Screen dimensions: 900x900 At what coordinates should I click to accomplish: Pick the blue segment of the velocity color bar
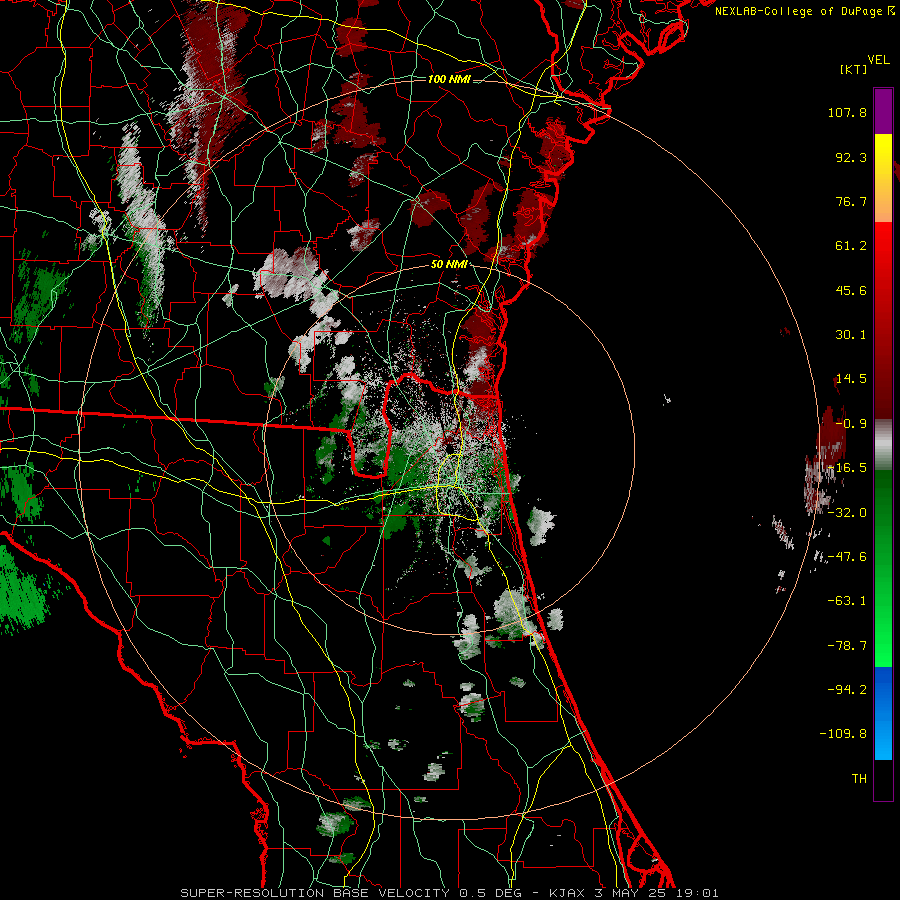point(883,713)
